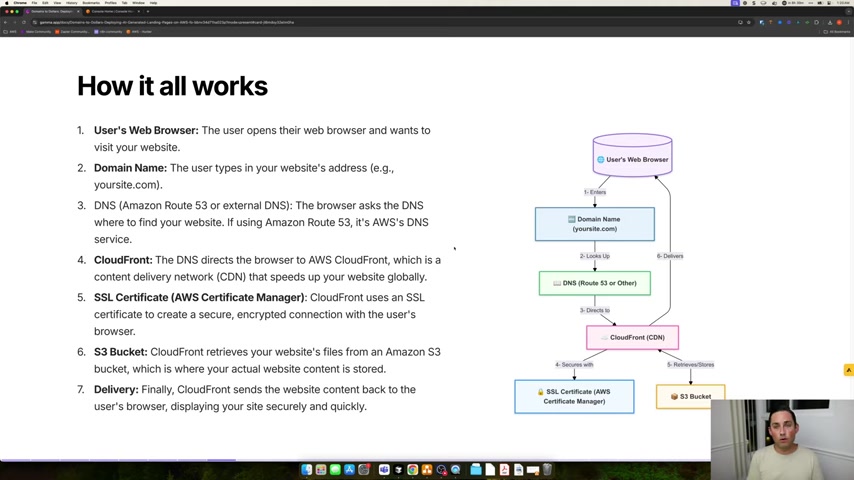
Task: Click the bold "Domain Name:" list item text
Action: [x=130, y=168]
